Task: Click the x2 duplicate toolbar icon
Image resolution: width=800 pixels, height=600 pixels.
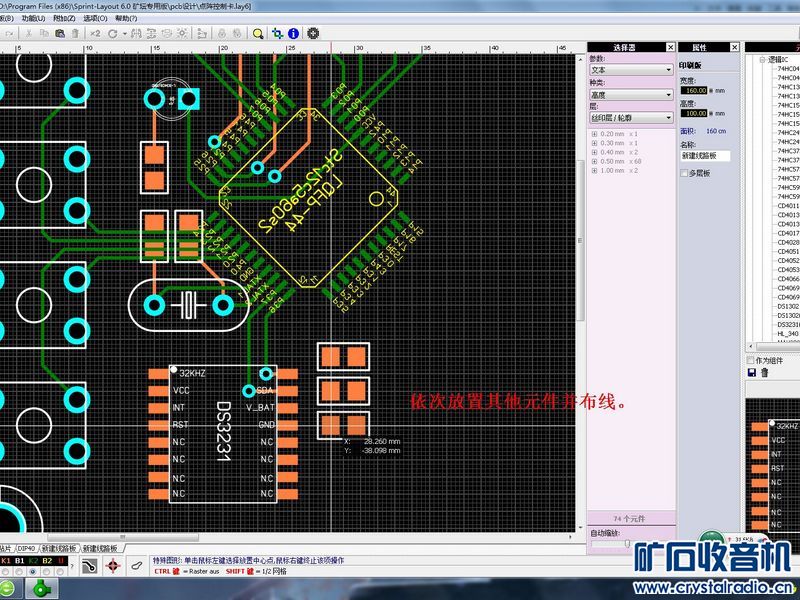Action: [95, 34]
